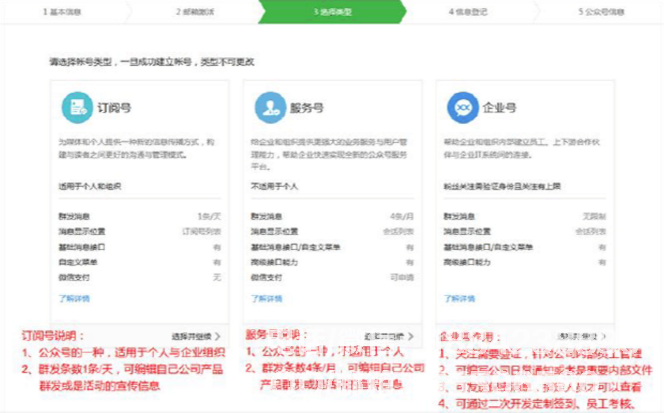Click the 无限制 群发消息 value
The height and width of the screenshot is (413, 664).
pos(594,216)
